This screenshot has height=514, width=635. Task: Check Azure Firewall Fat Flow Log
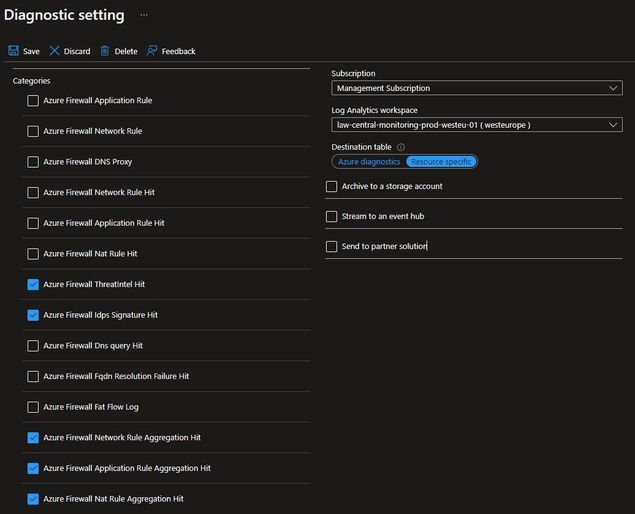pyautogui.click(x=33, y=407)
